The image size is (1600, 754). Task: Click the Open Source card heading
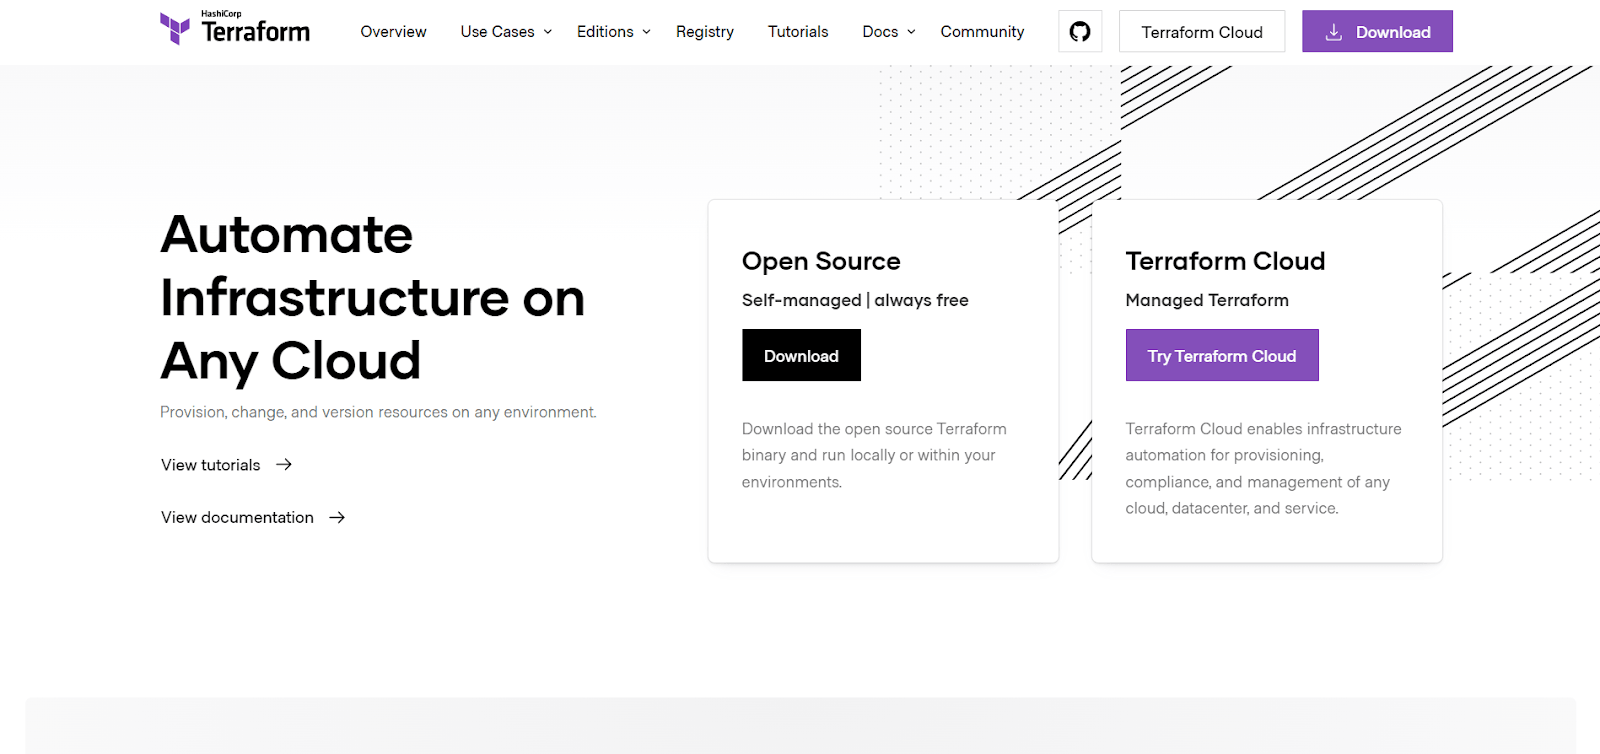(x=821, y=261)
